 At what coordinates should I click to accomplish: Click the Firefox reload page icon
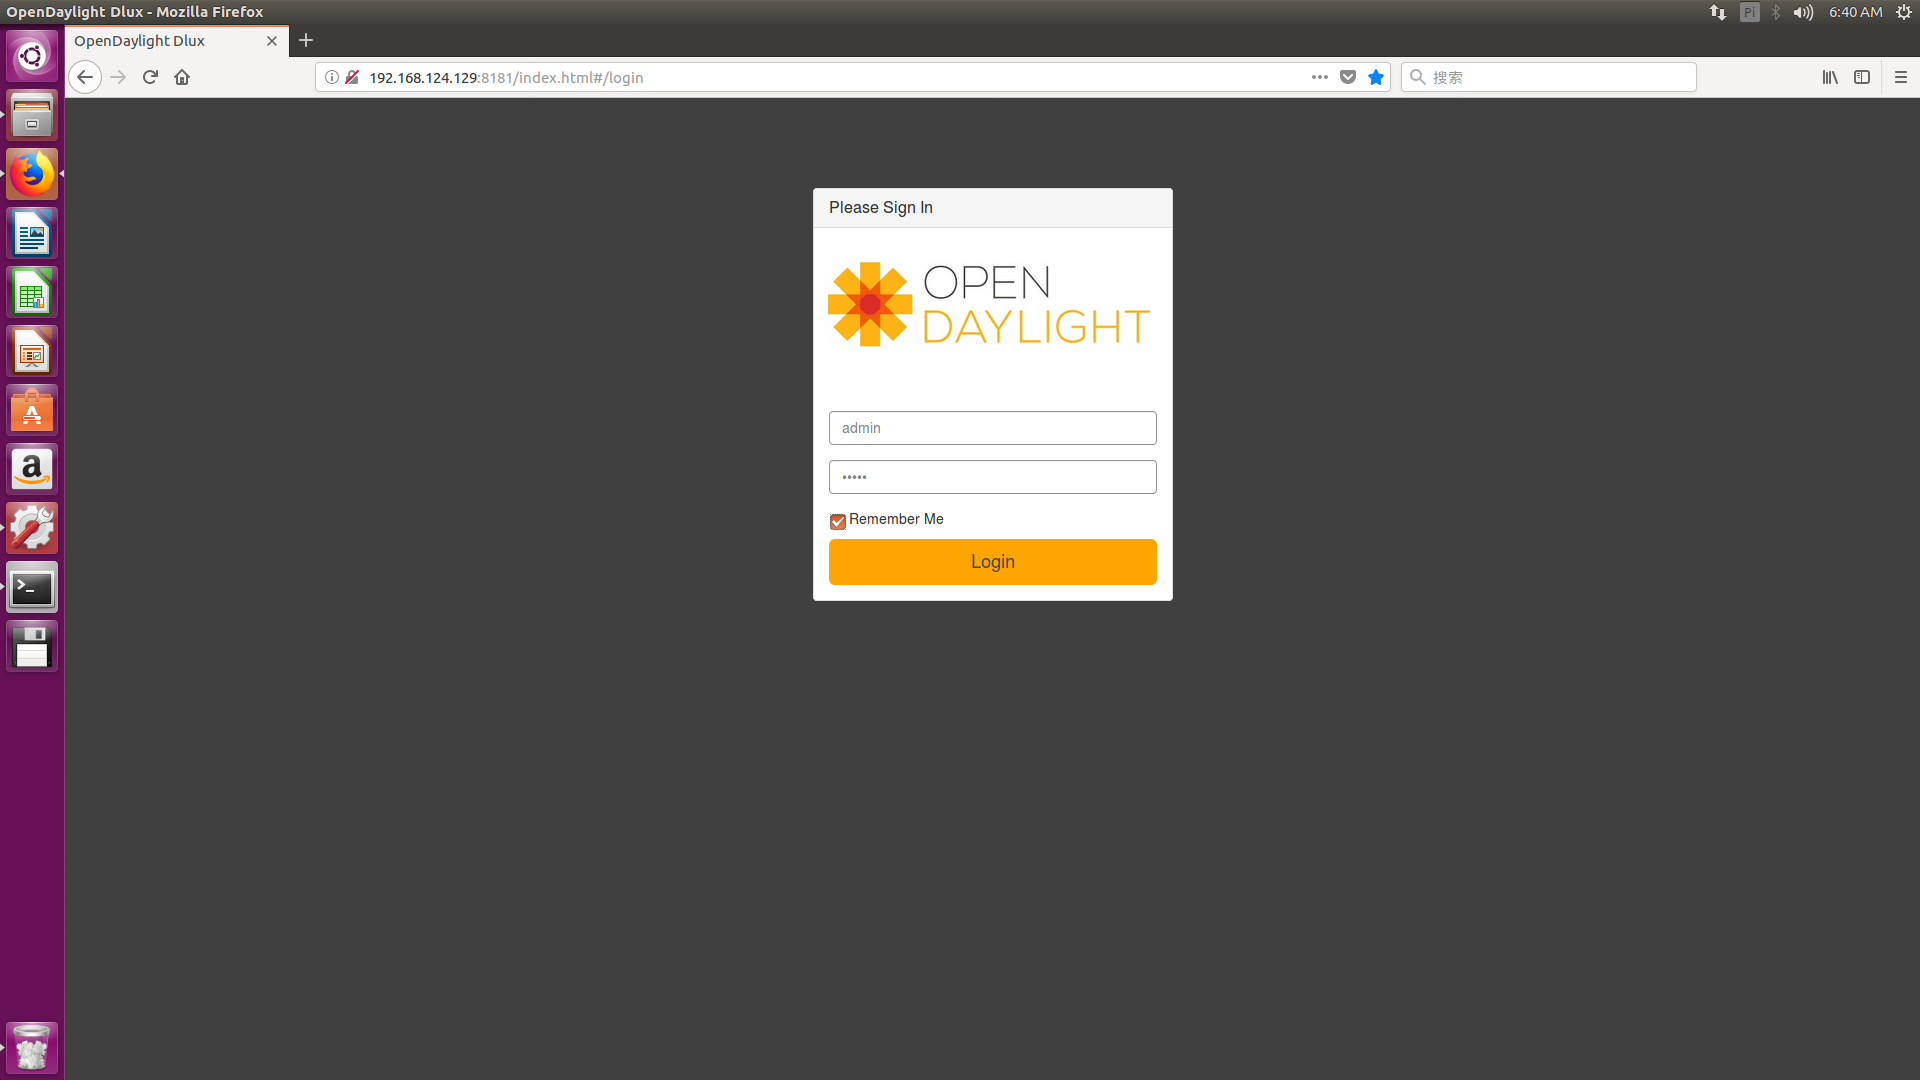click(x=150, y=77)
